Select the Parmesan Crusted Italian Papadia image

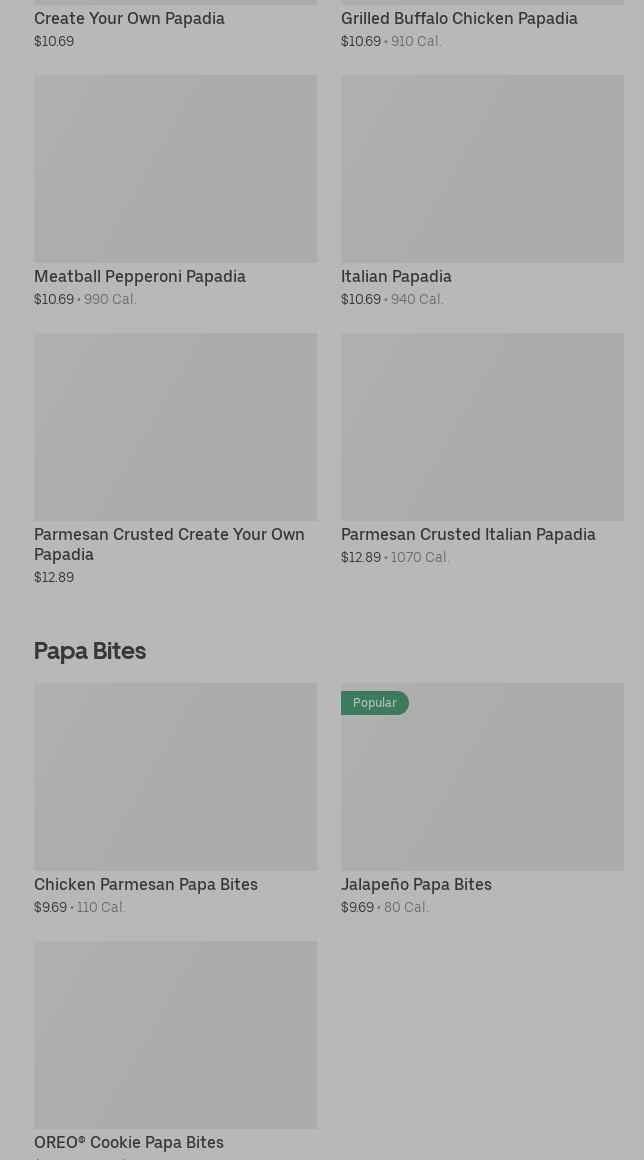(x=482, y=426)
